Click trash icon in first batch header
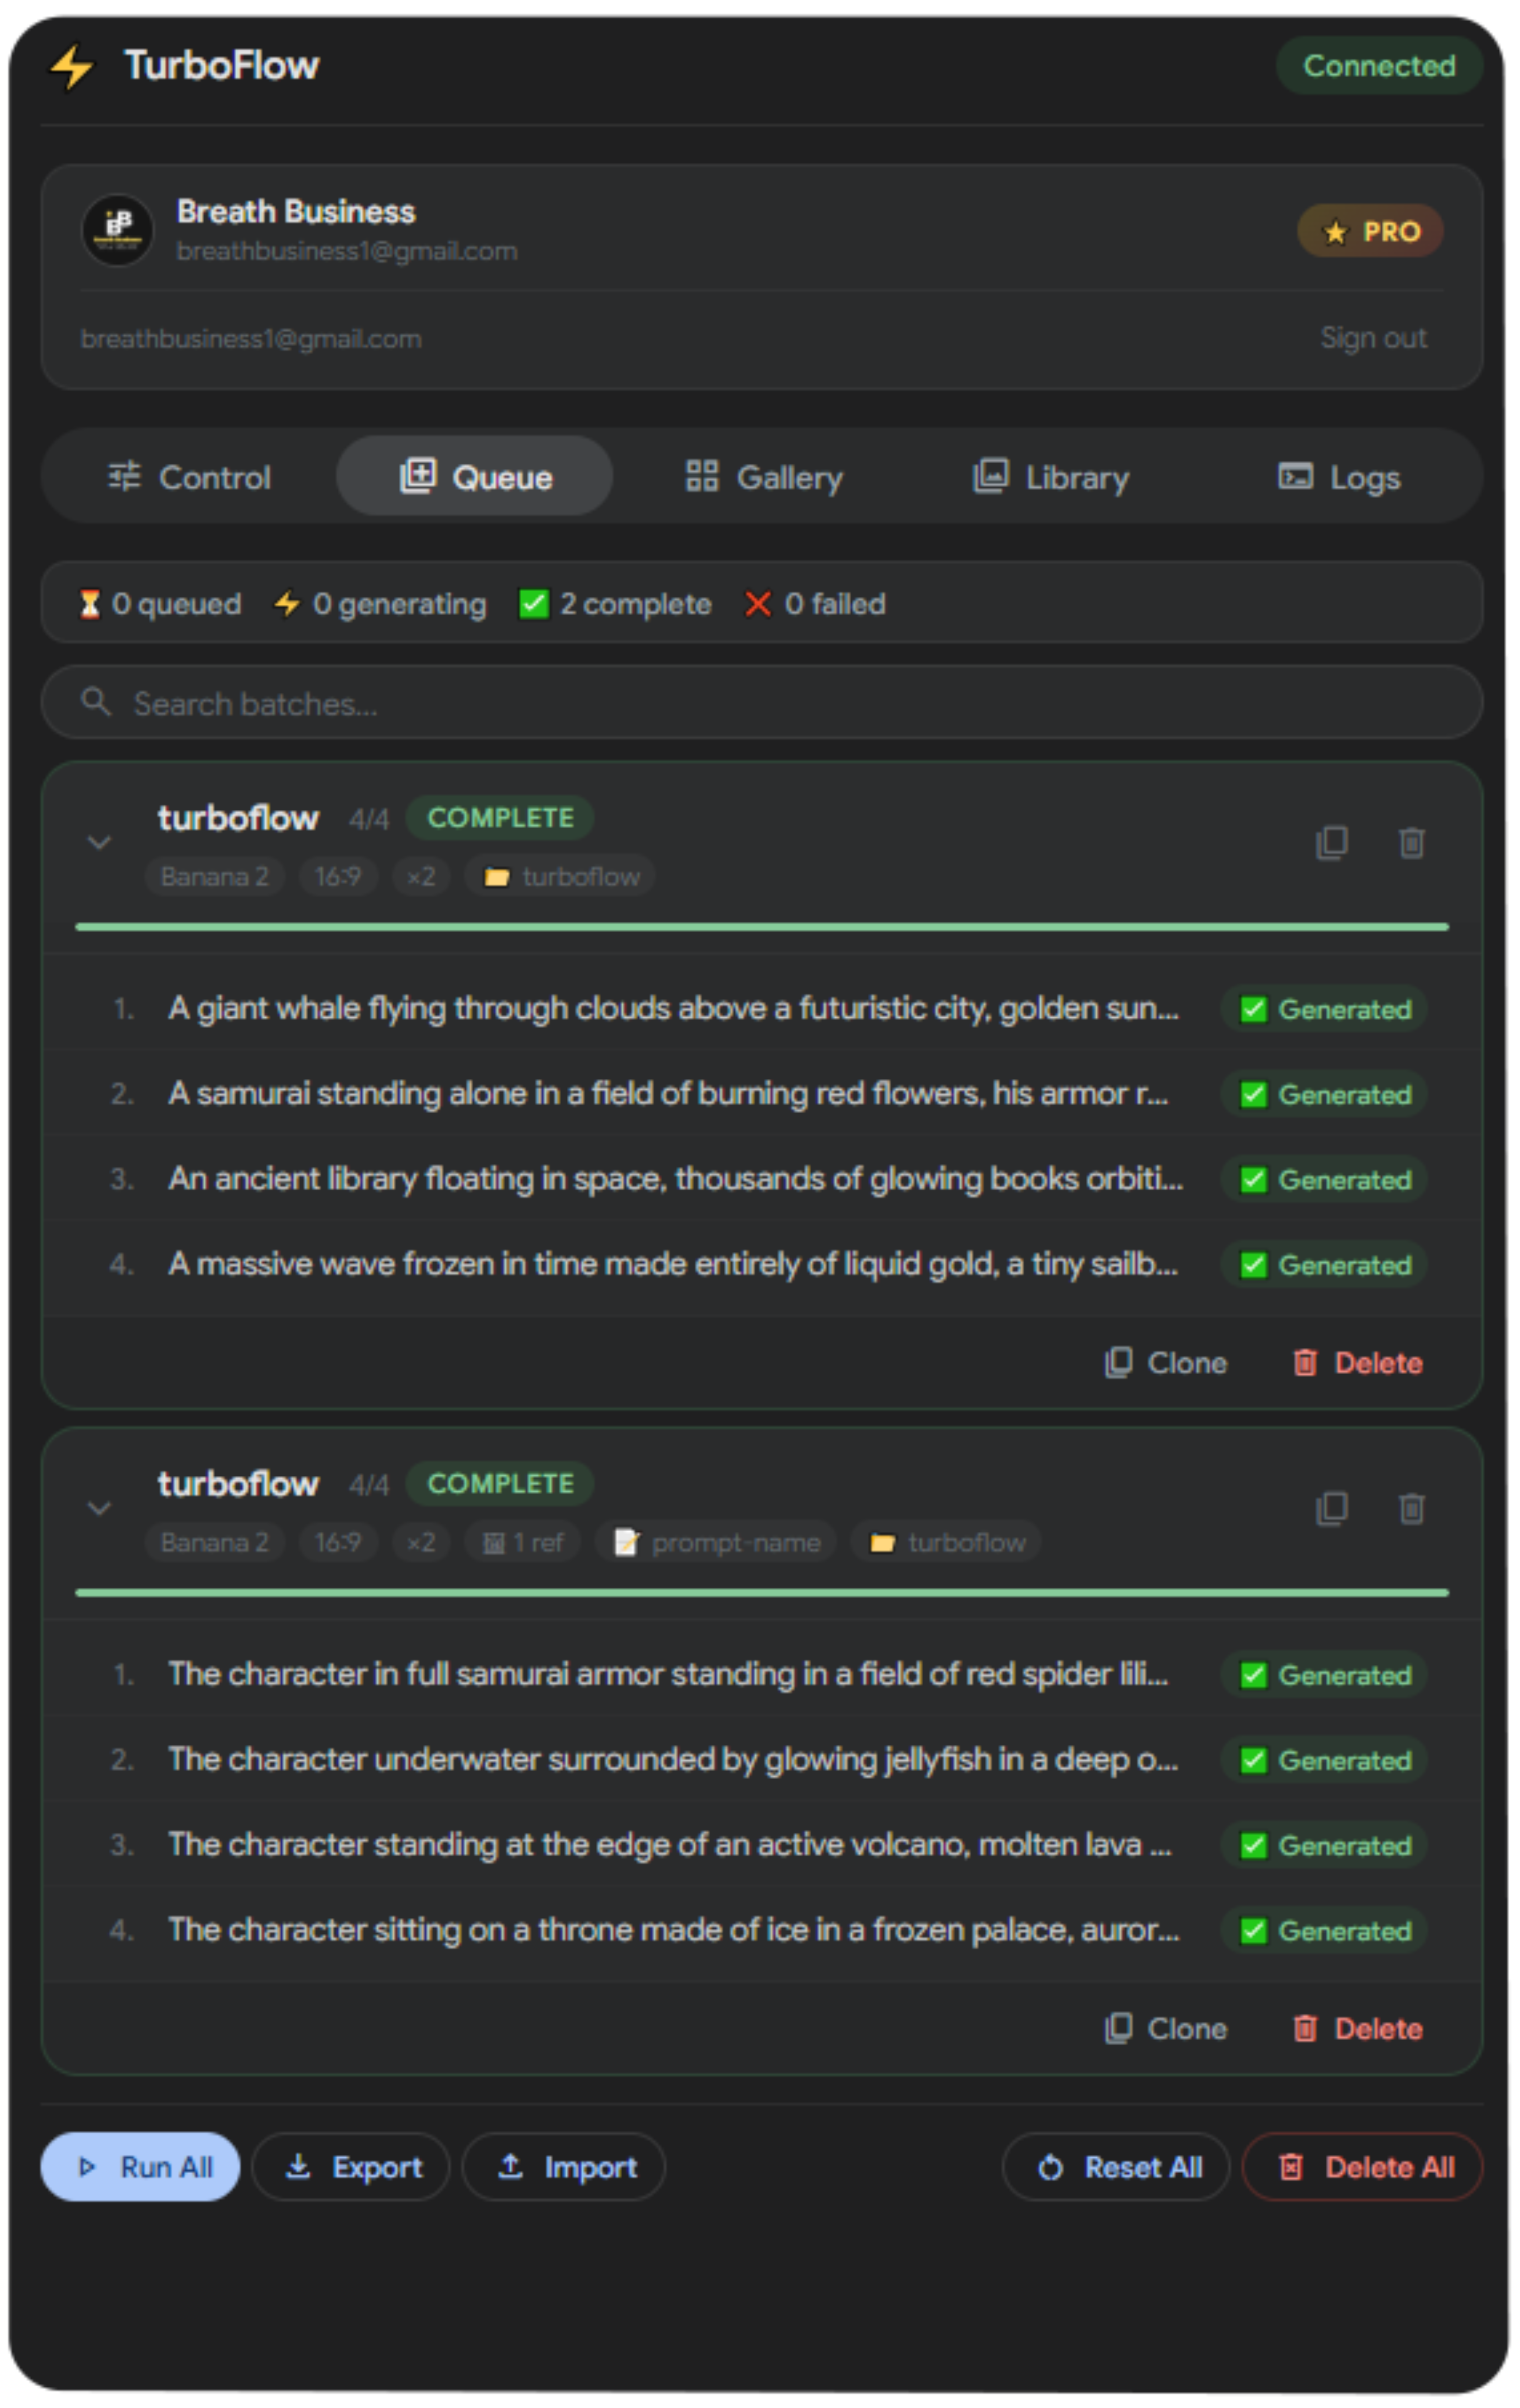 1411,843
